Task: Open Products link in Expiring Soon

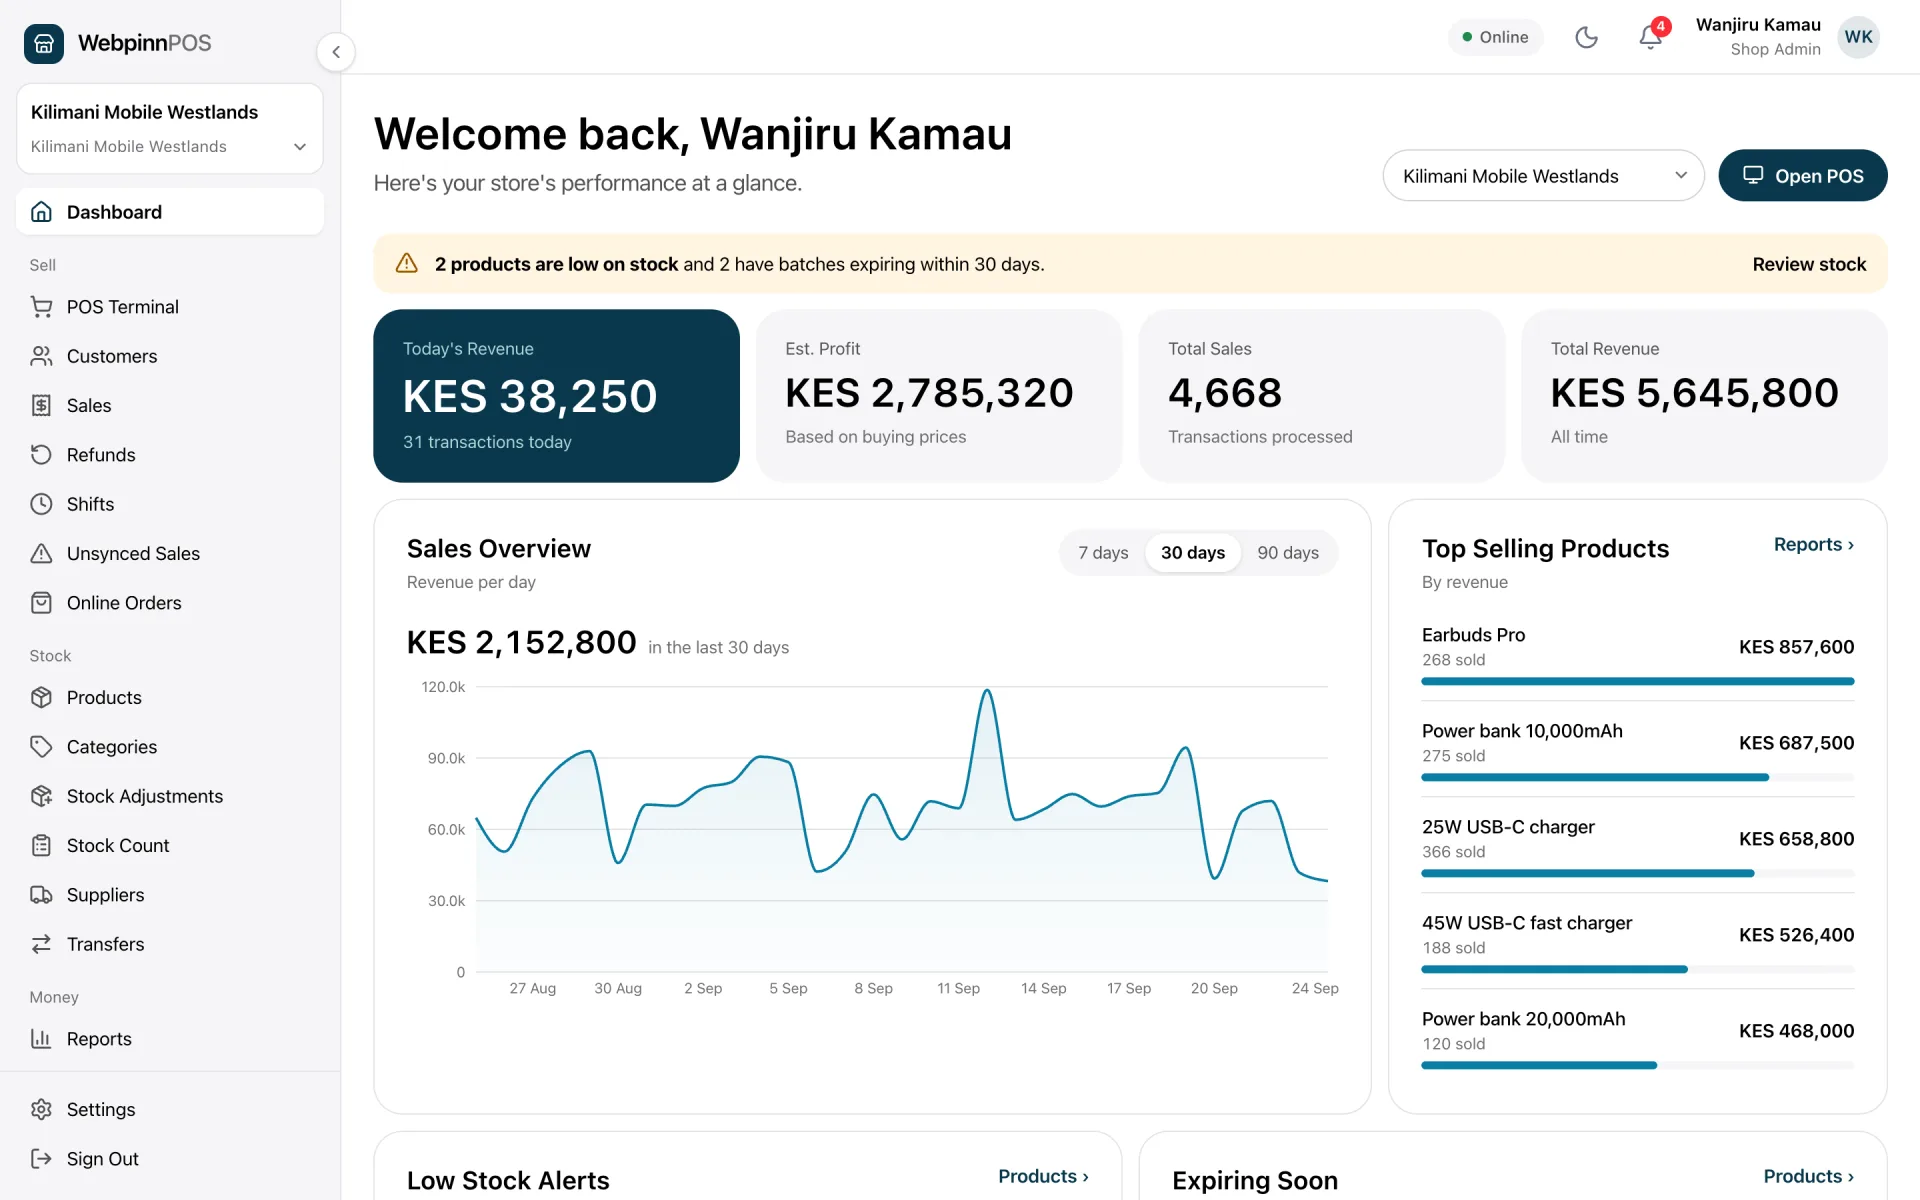Action: coord(1808,1176)
